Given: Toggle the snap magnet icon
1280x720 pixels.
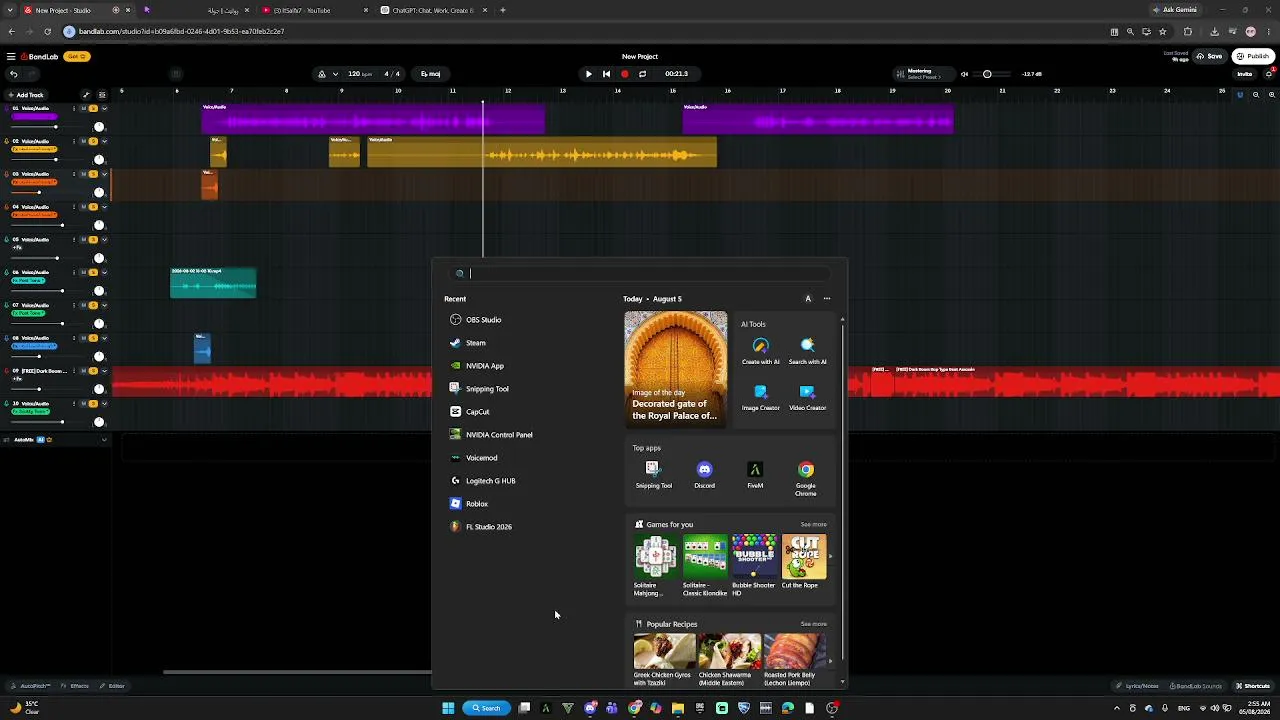Looking at the screenshot, I should coord(1240,95).
